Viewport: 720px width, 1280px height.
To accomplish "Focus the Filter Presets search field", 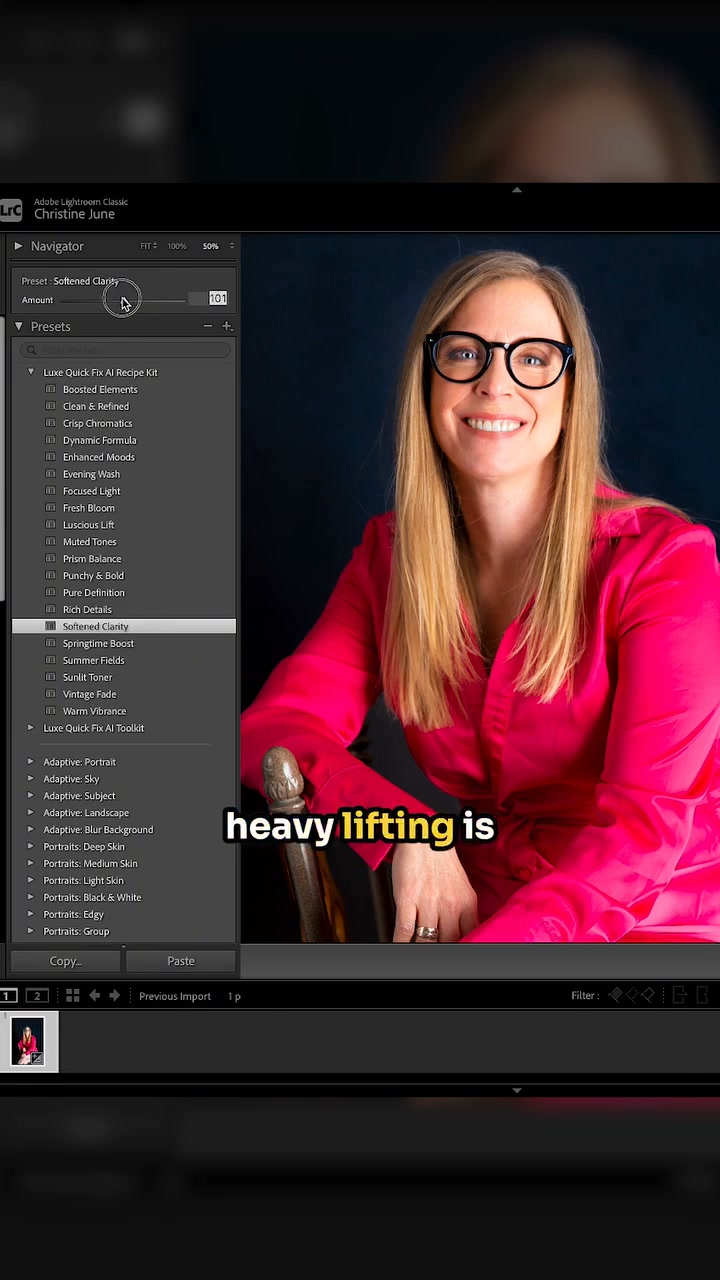I will tap(126, 350).
